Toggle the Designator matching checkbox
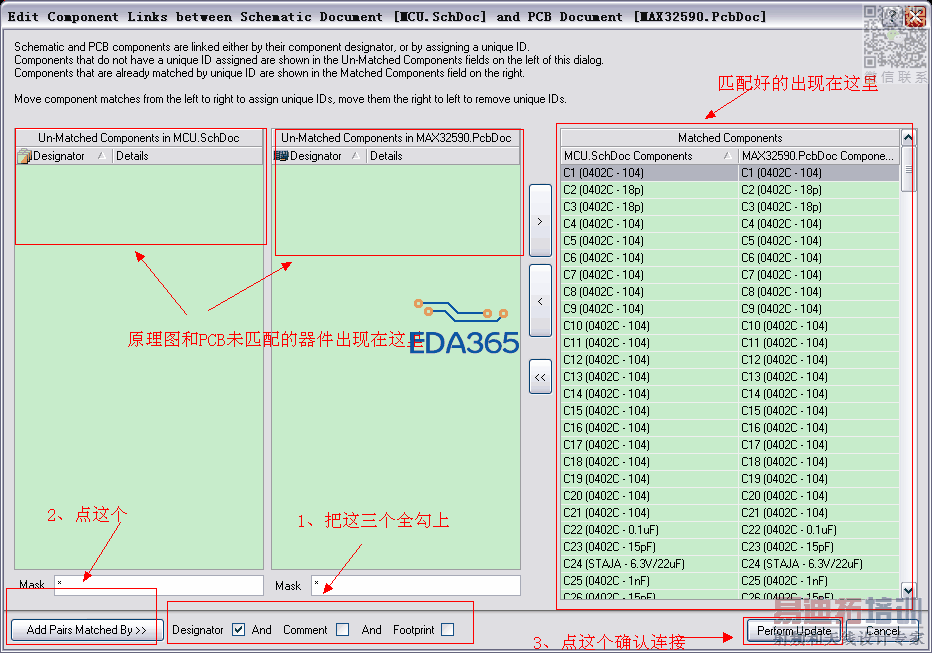Image resolution: width=932 pixels, height=653 pixels. point(238,630)
